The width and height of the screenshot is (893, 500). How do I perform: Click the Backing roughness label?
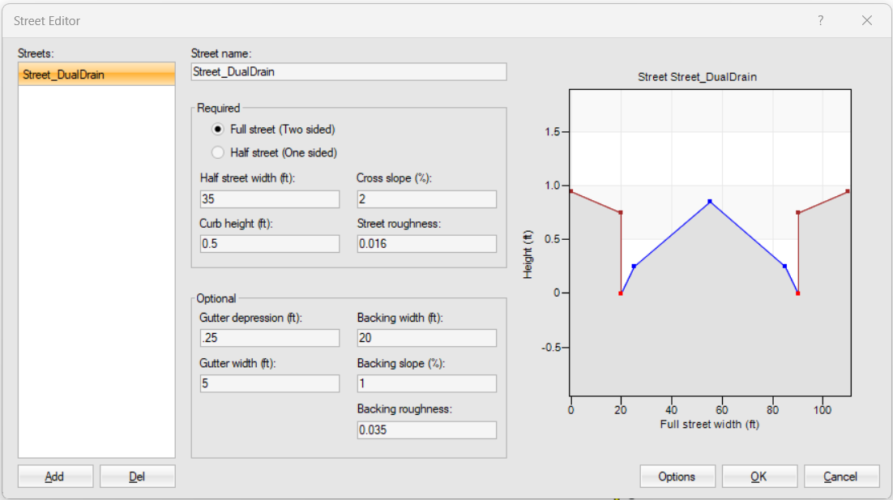[404, 409]
